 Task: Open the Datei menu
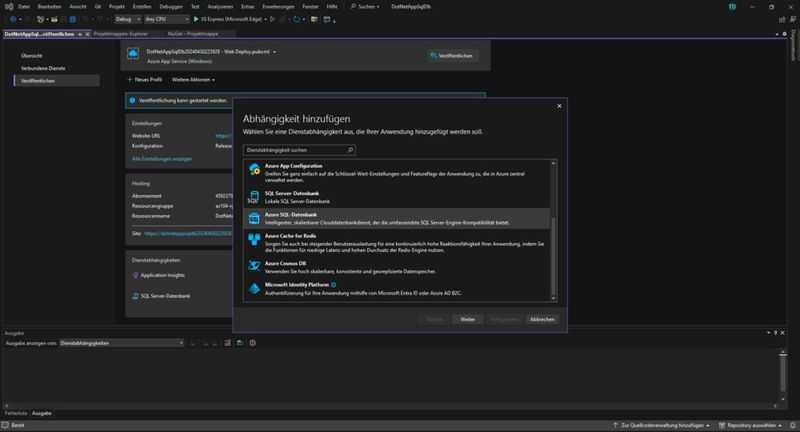coord(24,7)
